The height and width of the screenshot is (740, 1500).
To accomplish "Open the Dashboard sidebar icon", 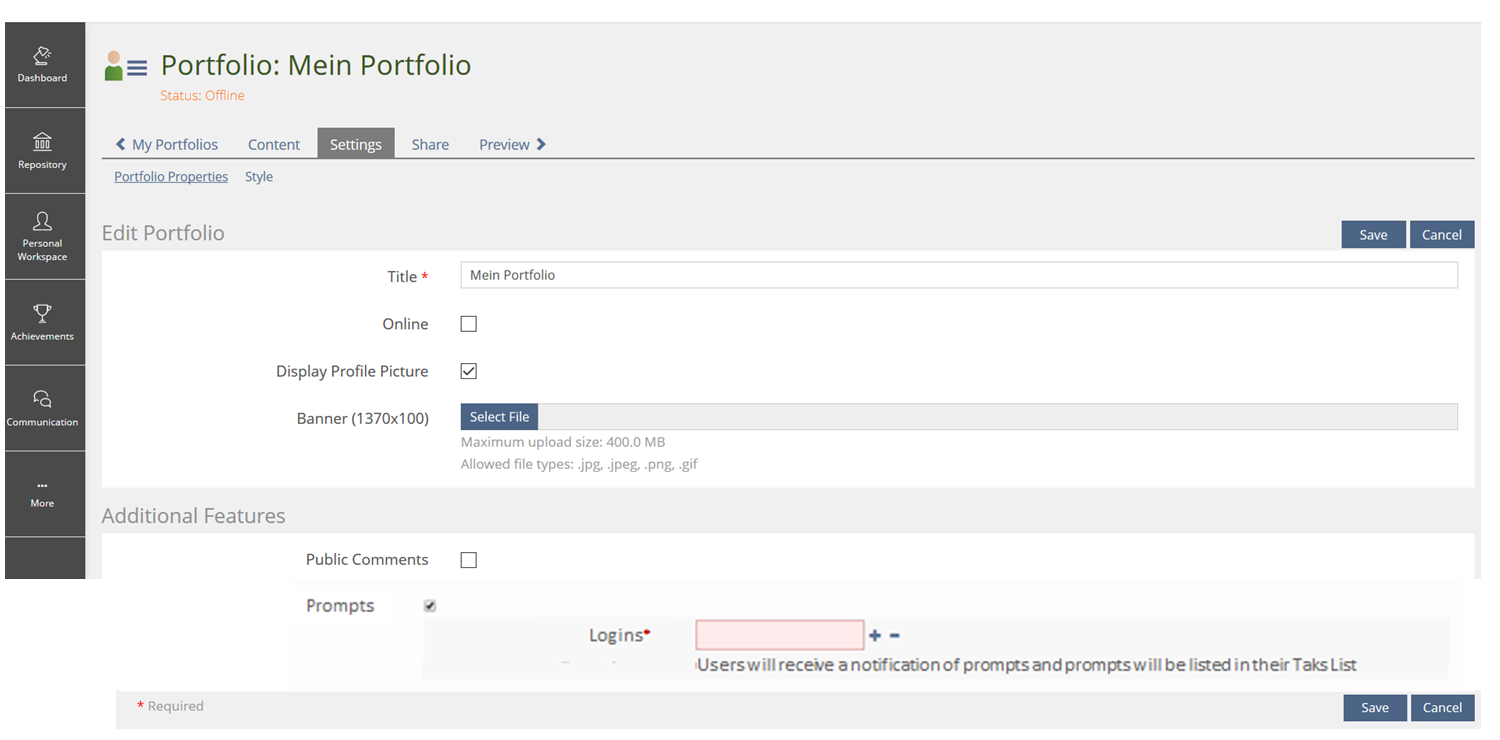I will pyautogui.click(x=42, y=56).
